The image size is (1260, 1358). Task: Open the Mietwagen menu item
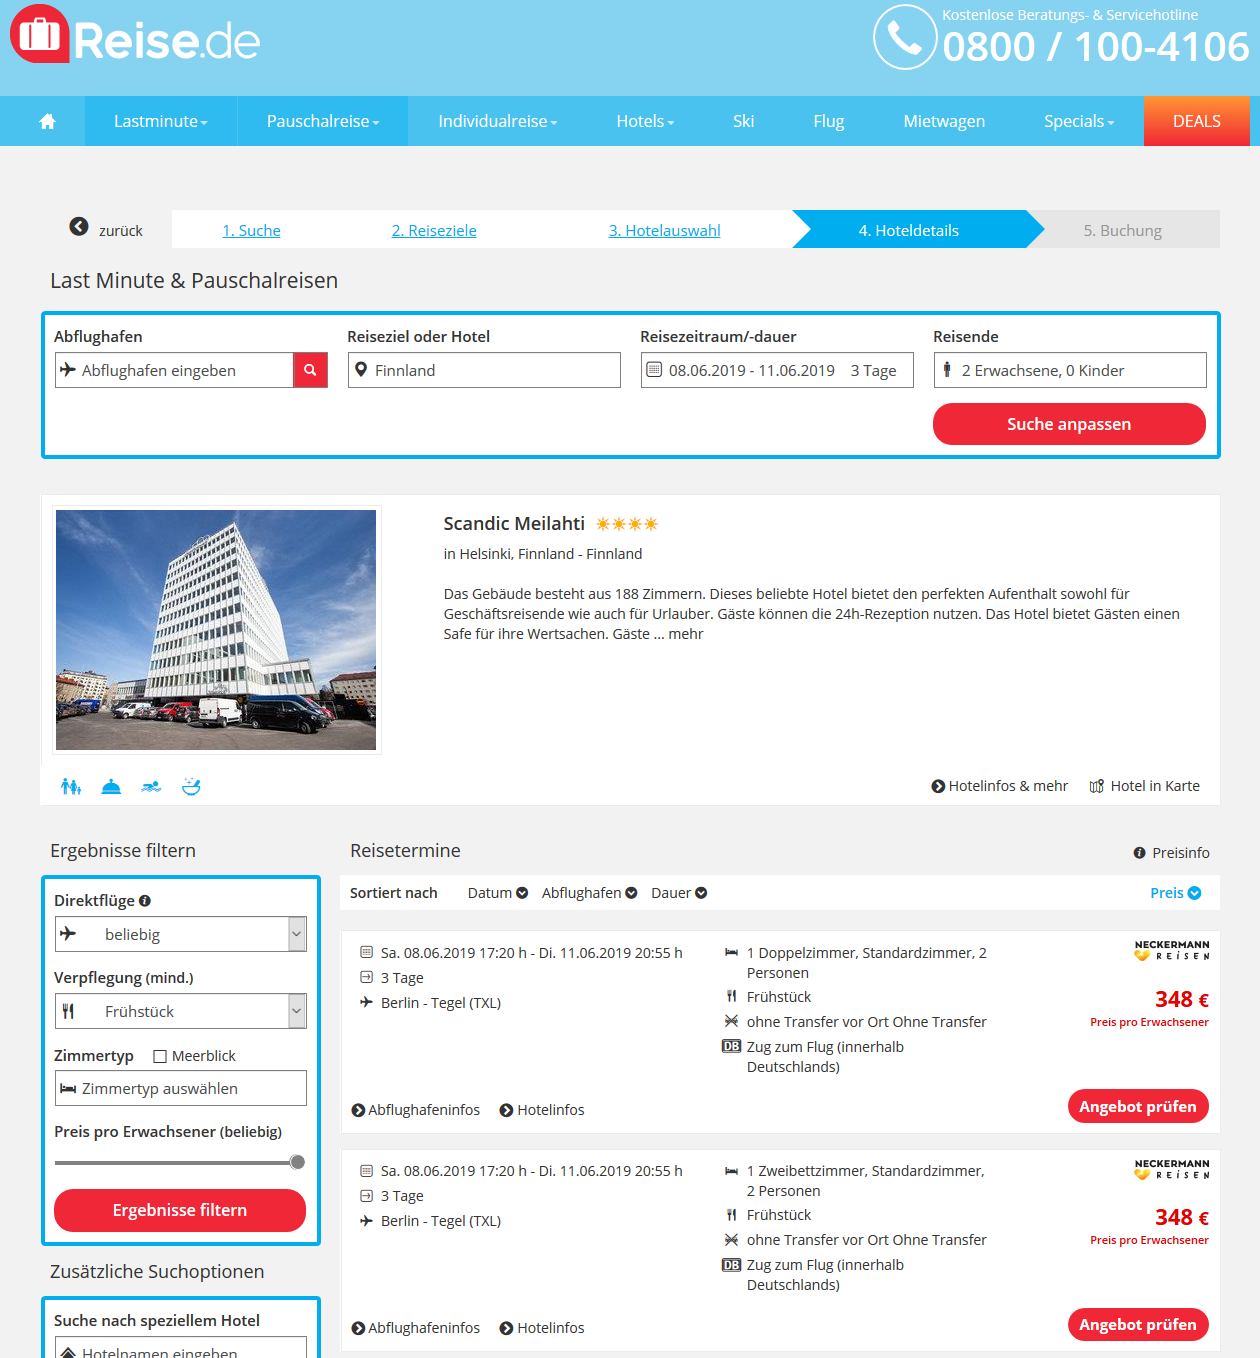click(x=944, y=121)
